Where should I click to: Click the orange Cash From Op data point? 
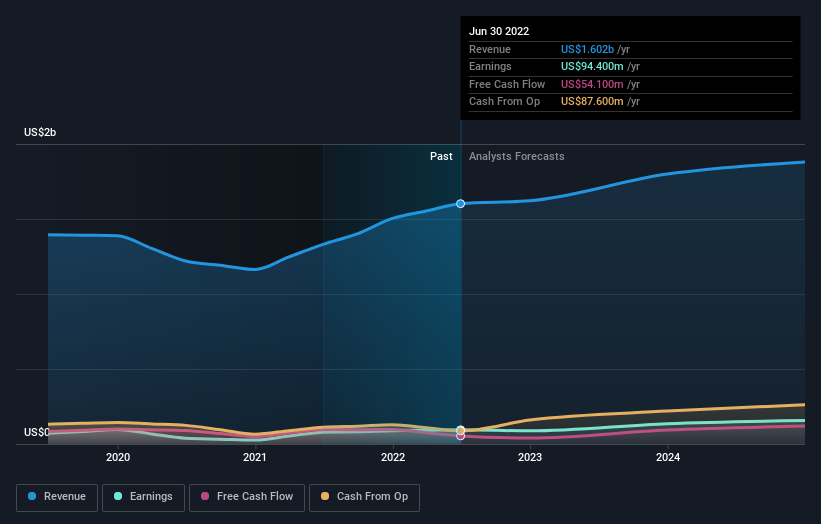pyautogui.click(x=460, y=430)
